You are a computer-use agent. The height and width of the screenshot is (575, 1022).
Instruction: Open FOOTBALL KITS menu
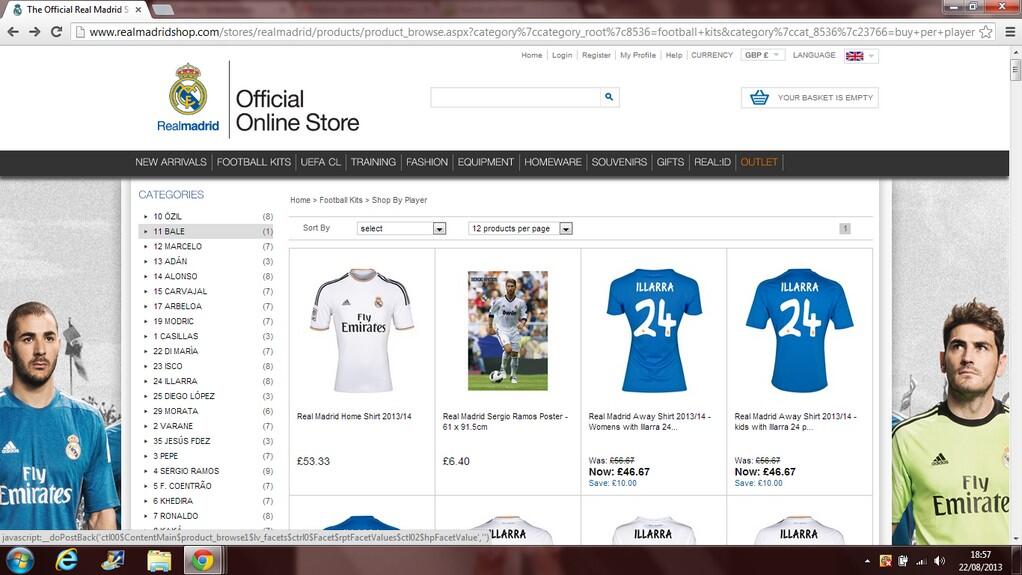(x=254, y=162)
